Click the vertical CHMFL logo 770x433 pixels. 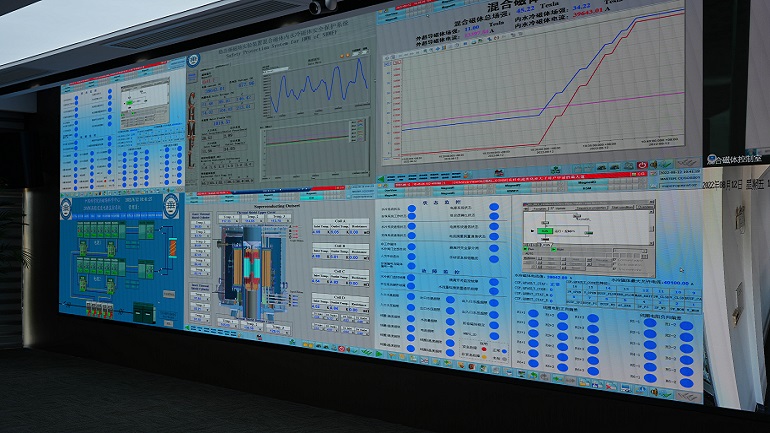193,126
